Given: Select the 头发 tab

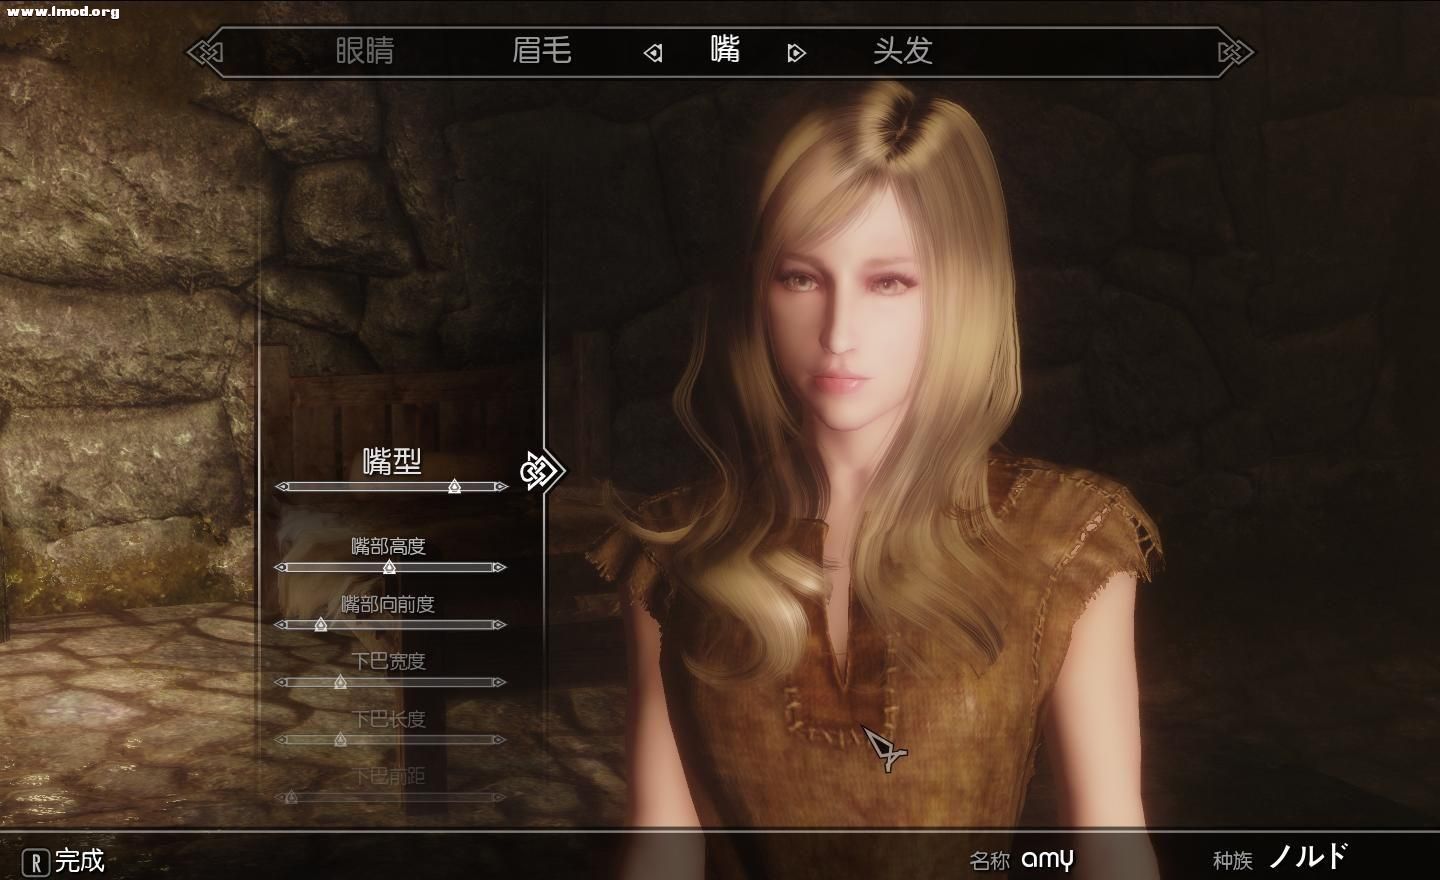Looking at the screenshot, I should (x=902, y=50).
